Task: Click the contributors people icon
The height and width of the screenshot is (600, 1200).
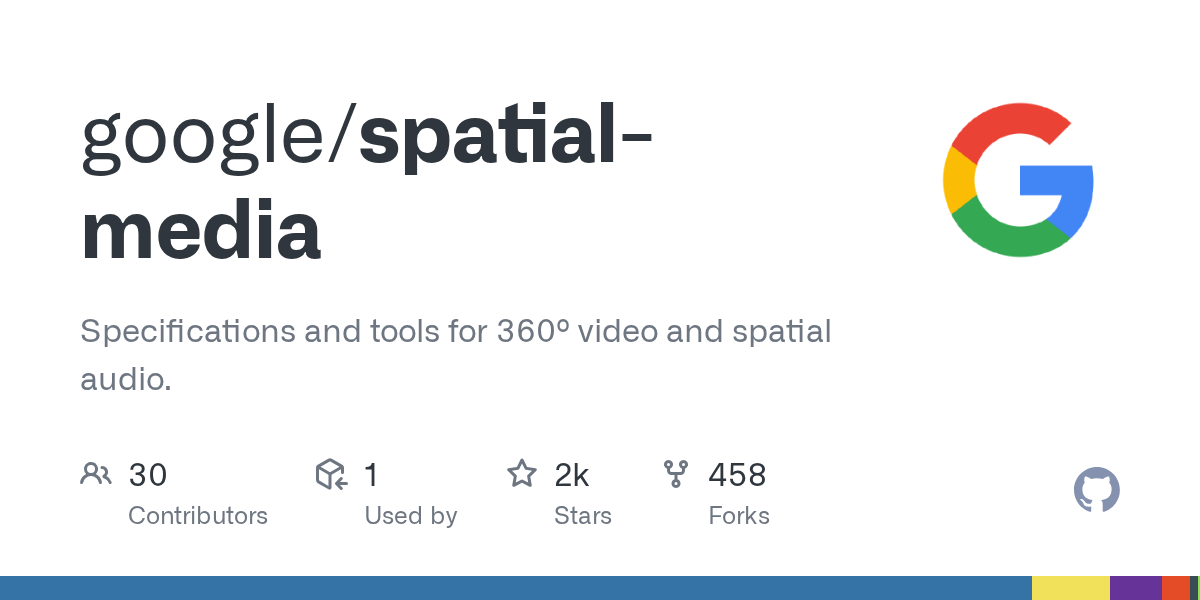Action: coord(95,474)
